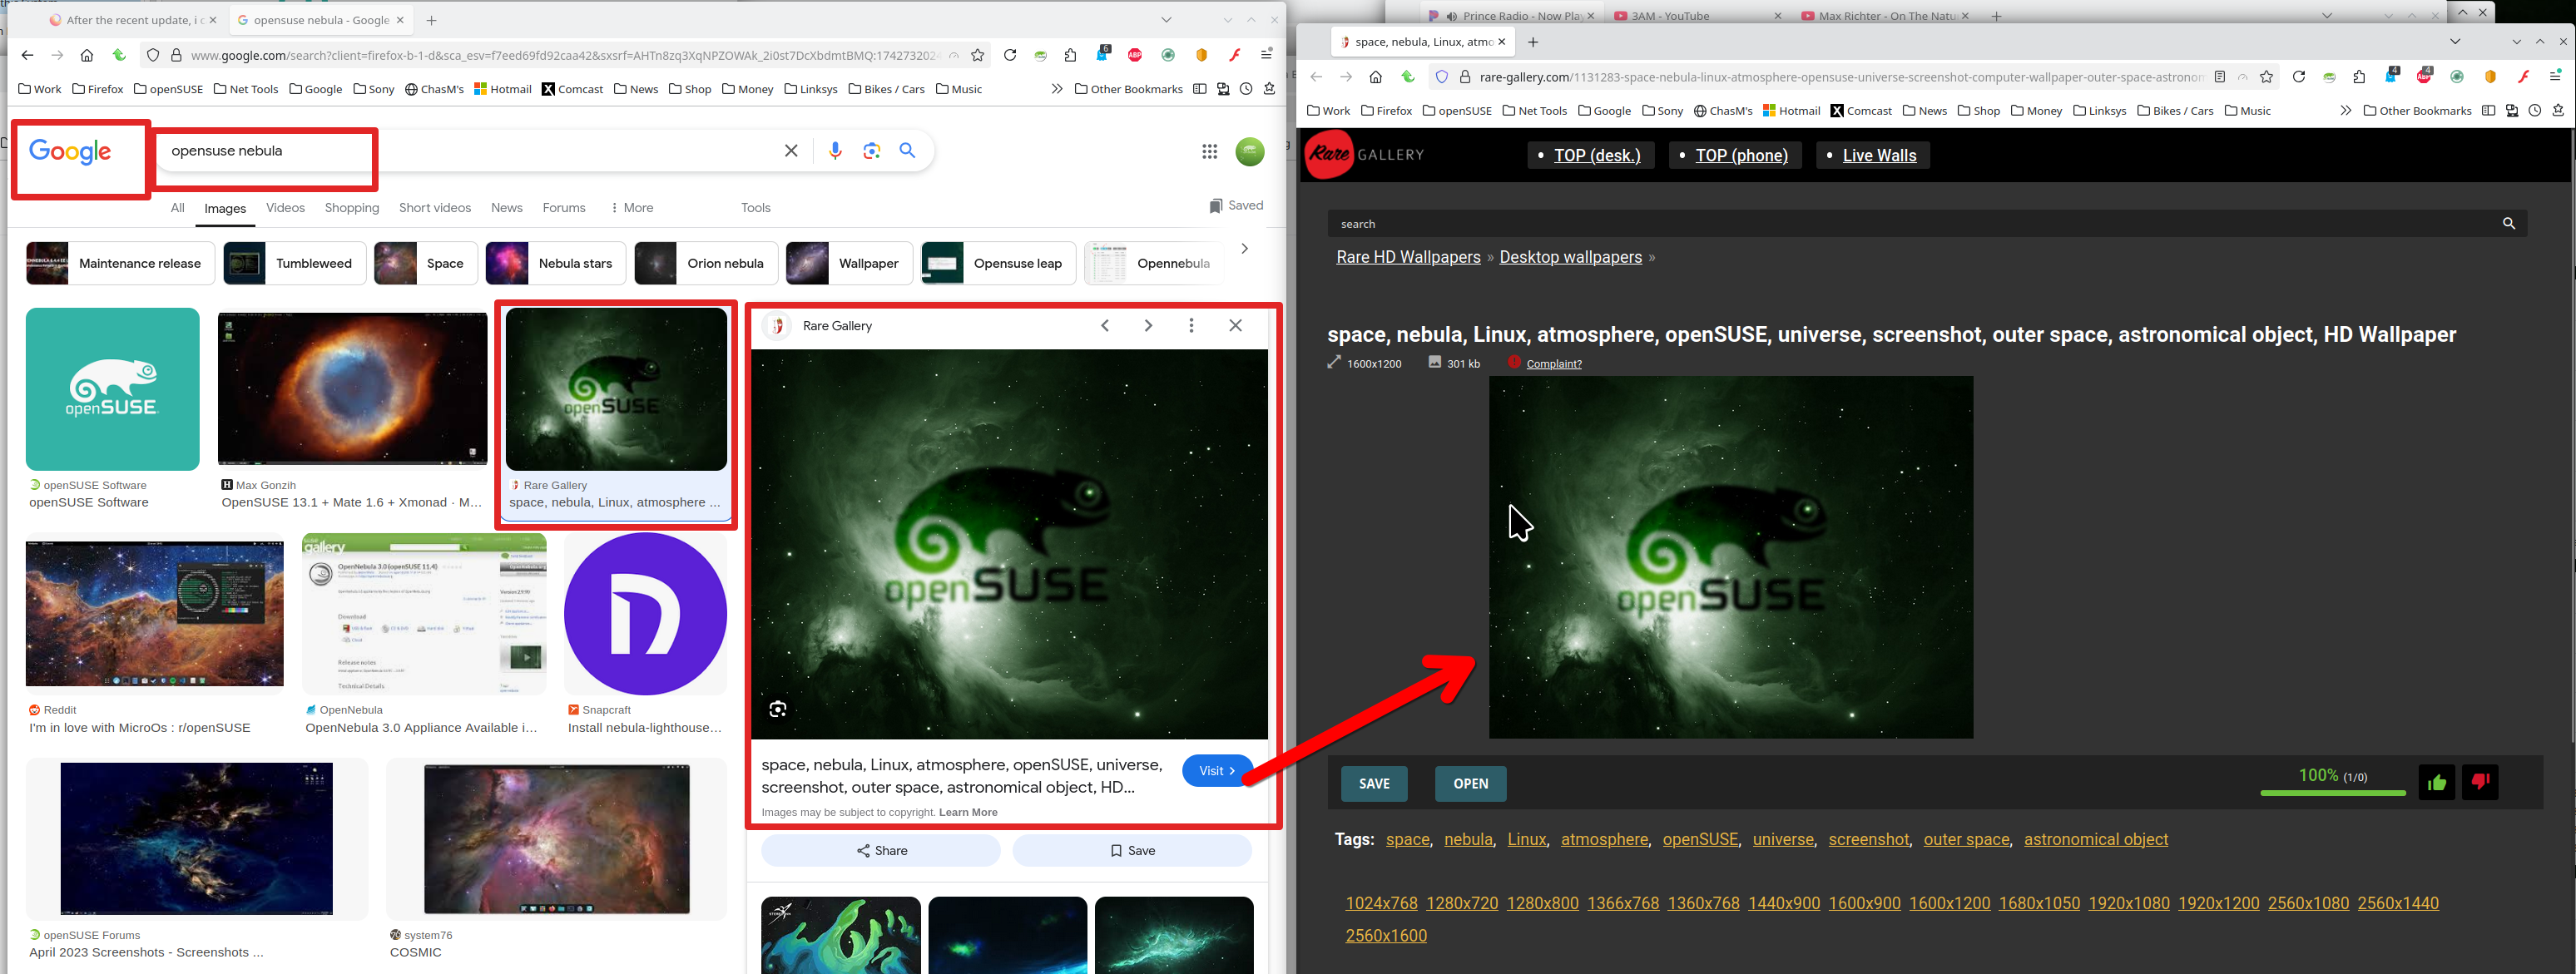
Task: Open the Tools options in Google Images
Action: click(756, 208)
